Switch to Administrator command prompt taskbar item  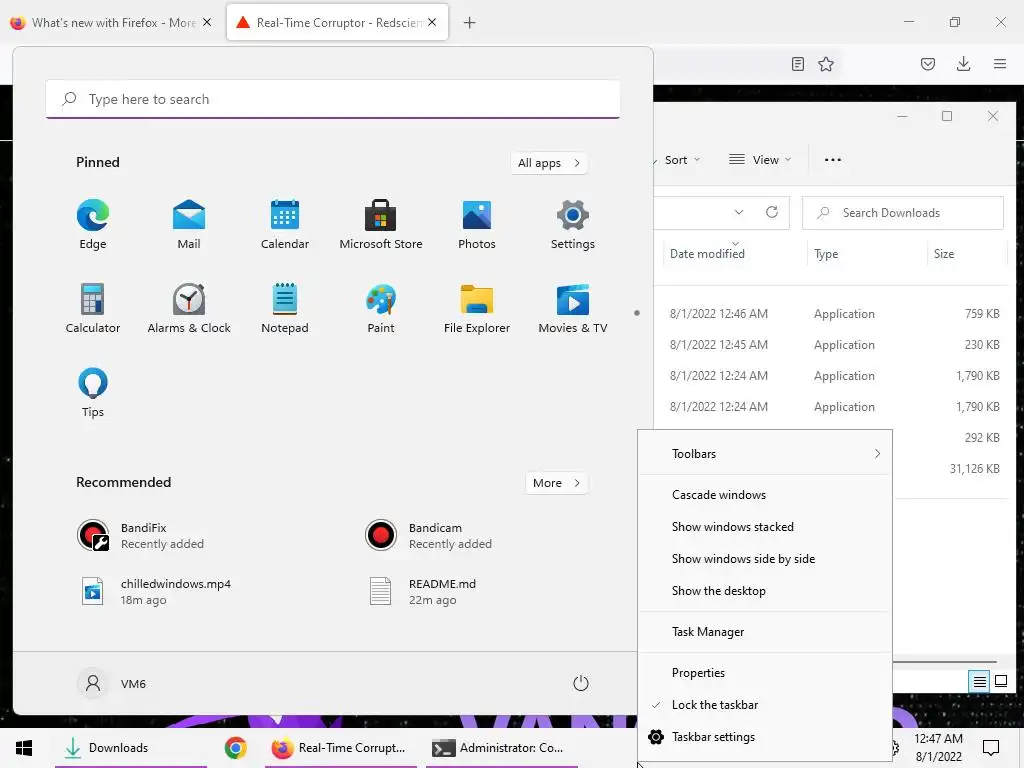pyautogui.click(x=502, y=748)
